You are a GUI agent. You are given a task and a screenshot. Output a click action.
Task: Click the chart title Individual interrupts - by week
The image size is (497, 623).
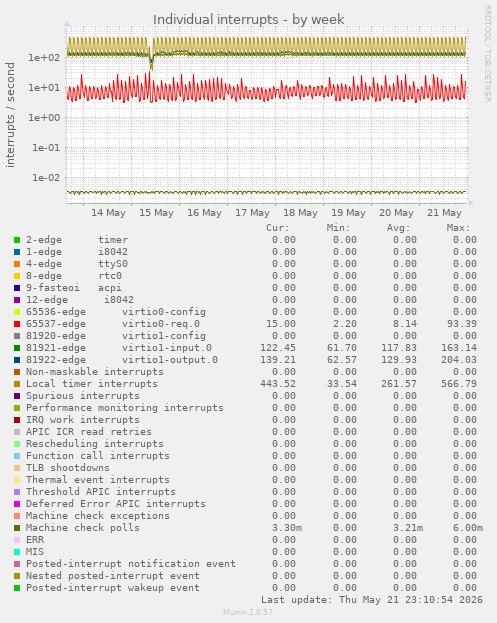click(x=249, y=19)
